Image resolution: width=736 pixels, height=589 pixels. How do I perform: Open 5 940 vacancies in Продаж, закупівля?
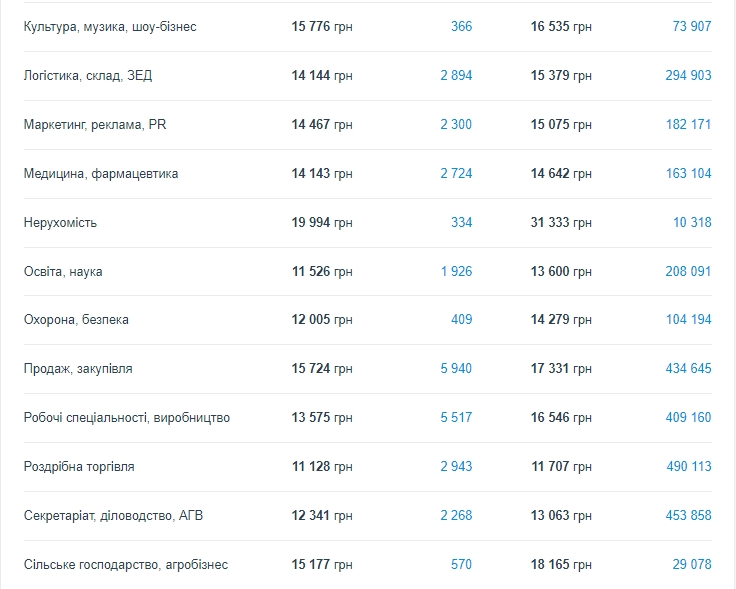(456, 369)
